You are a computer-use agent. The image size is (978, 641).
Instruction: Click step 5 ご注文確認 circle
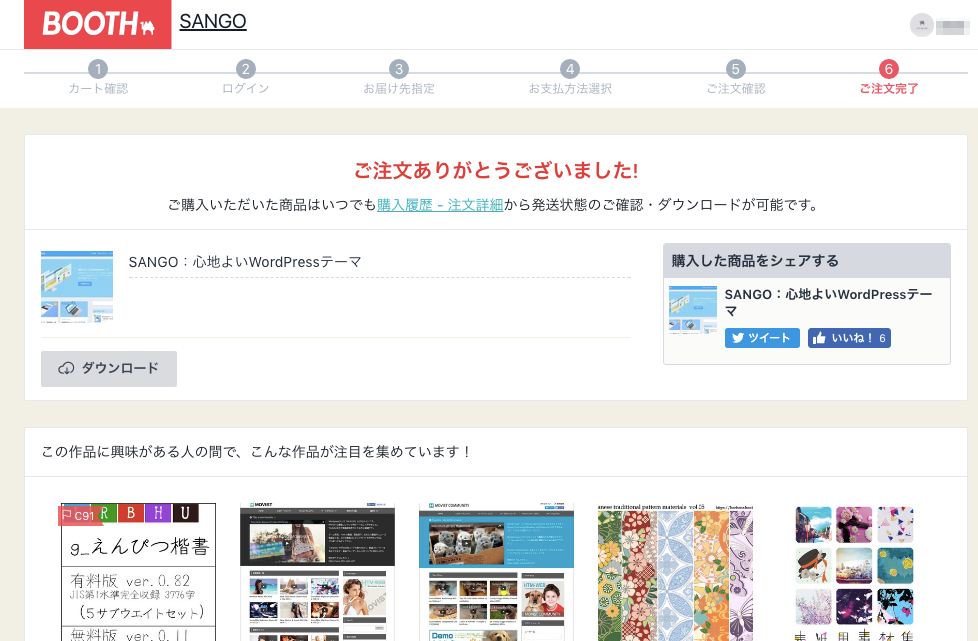click(x=735, y=69)
